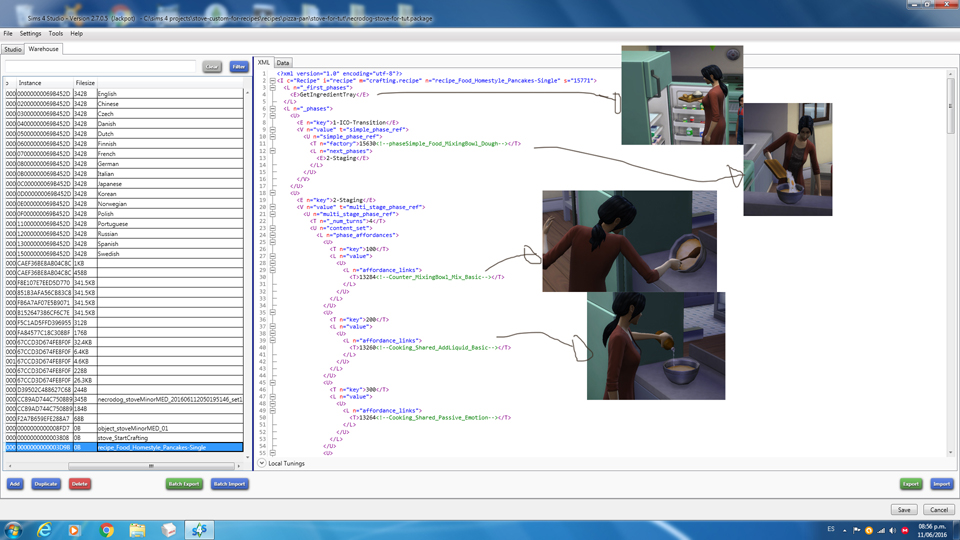Open the media player taskbar icon
This screenshot has width=960, height=540.
74,530
